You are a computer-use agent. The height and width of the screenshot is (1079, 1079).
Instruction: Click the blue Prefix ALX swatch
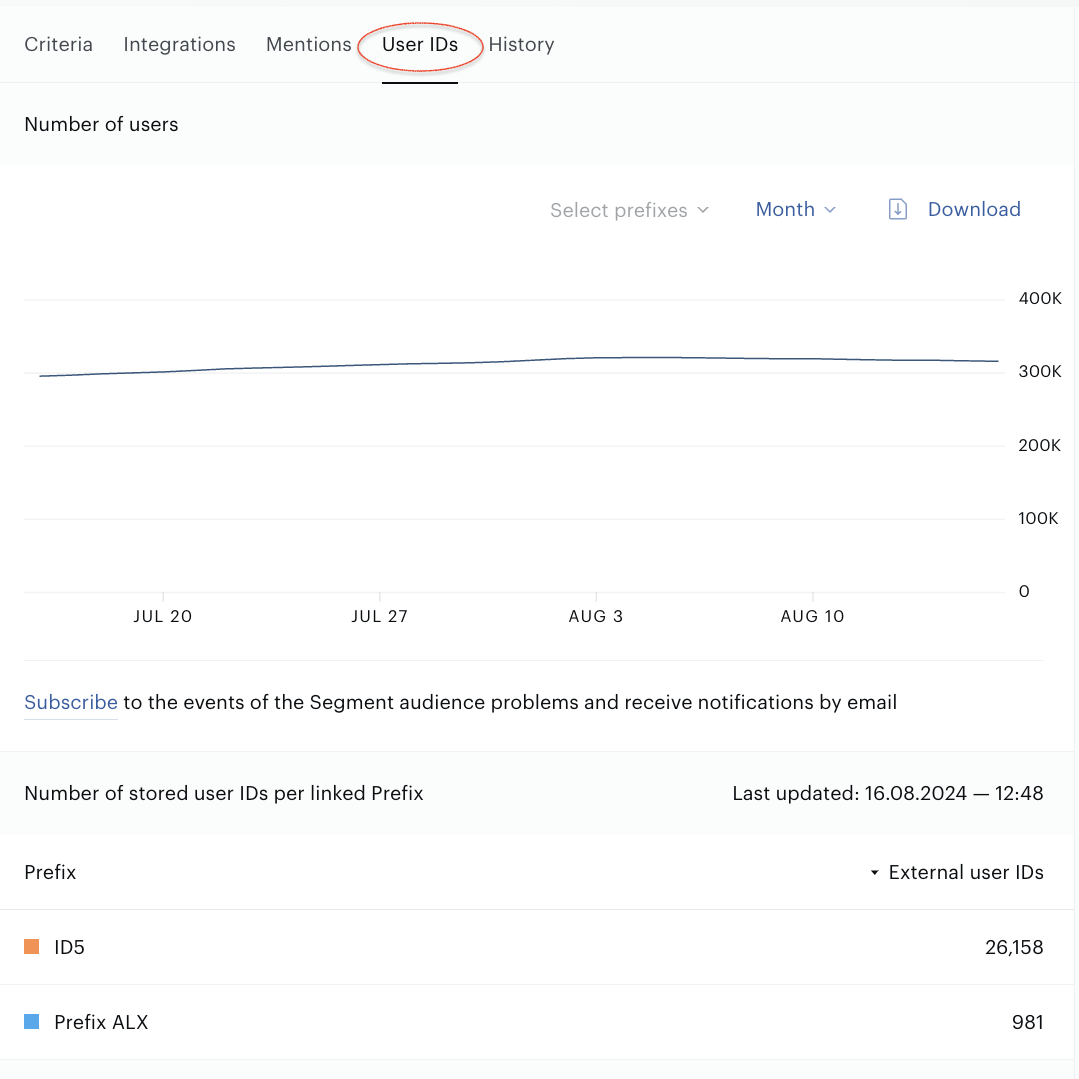(32, 1022)
